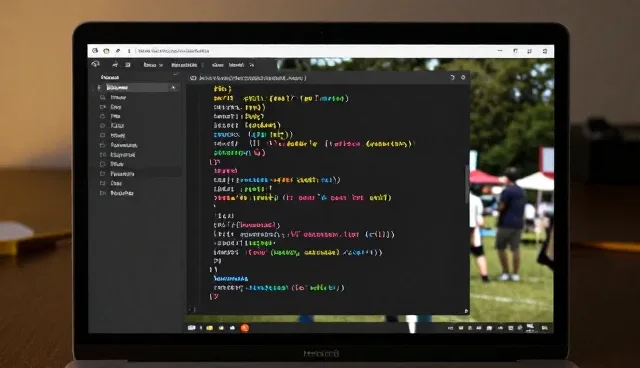
Task: Click the yellow round icon in the browser bar
Action: click(106, 51)
